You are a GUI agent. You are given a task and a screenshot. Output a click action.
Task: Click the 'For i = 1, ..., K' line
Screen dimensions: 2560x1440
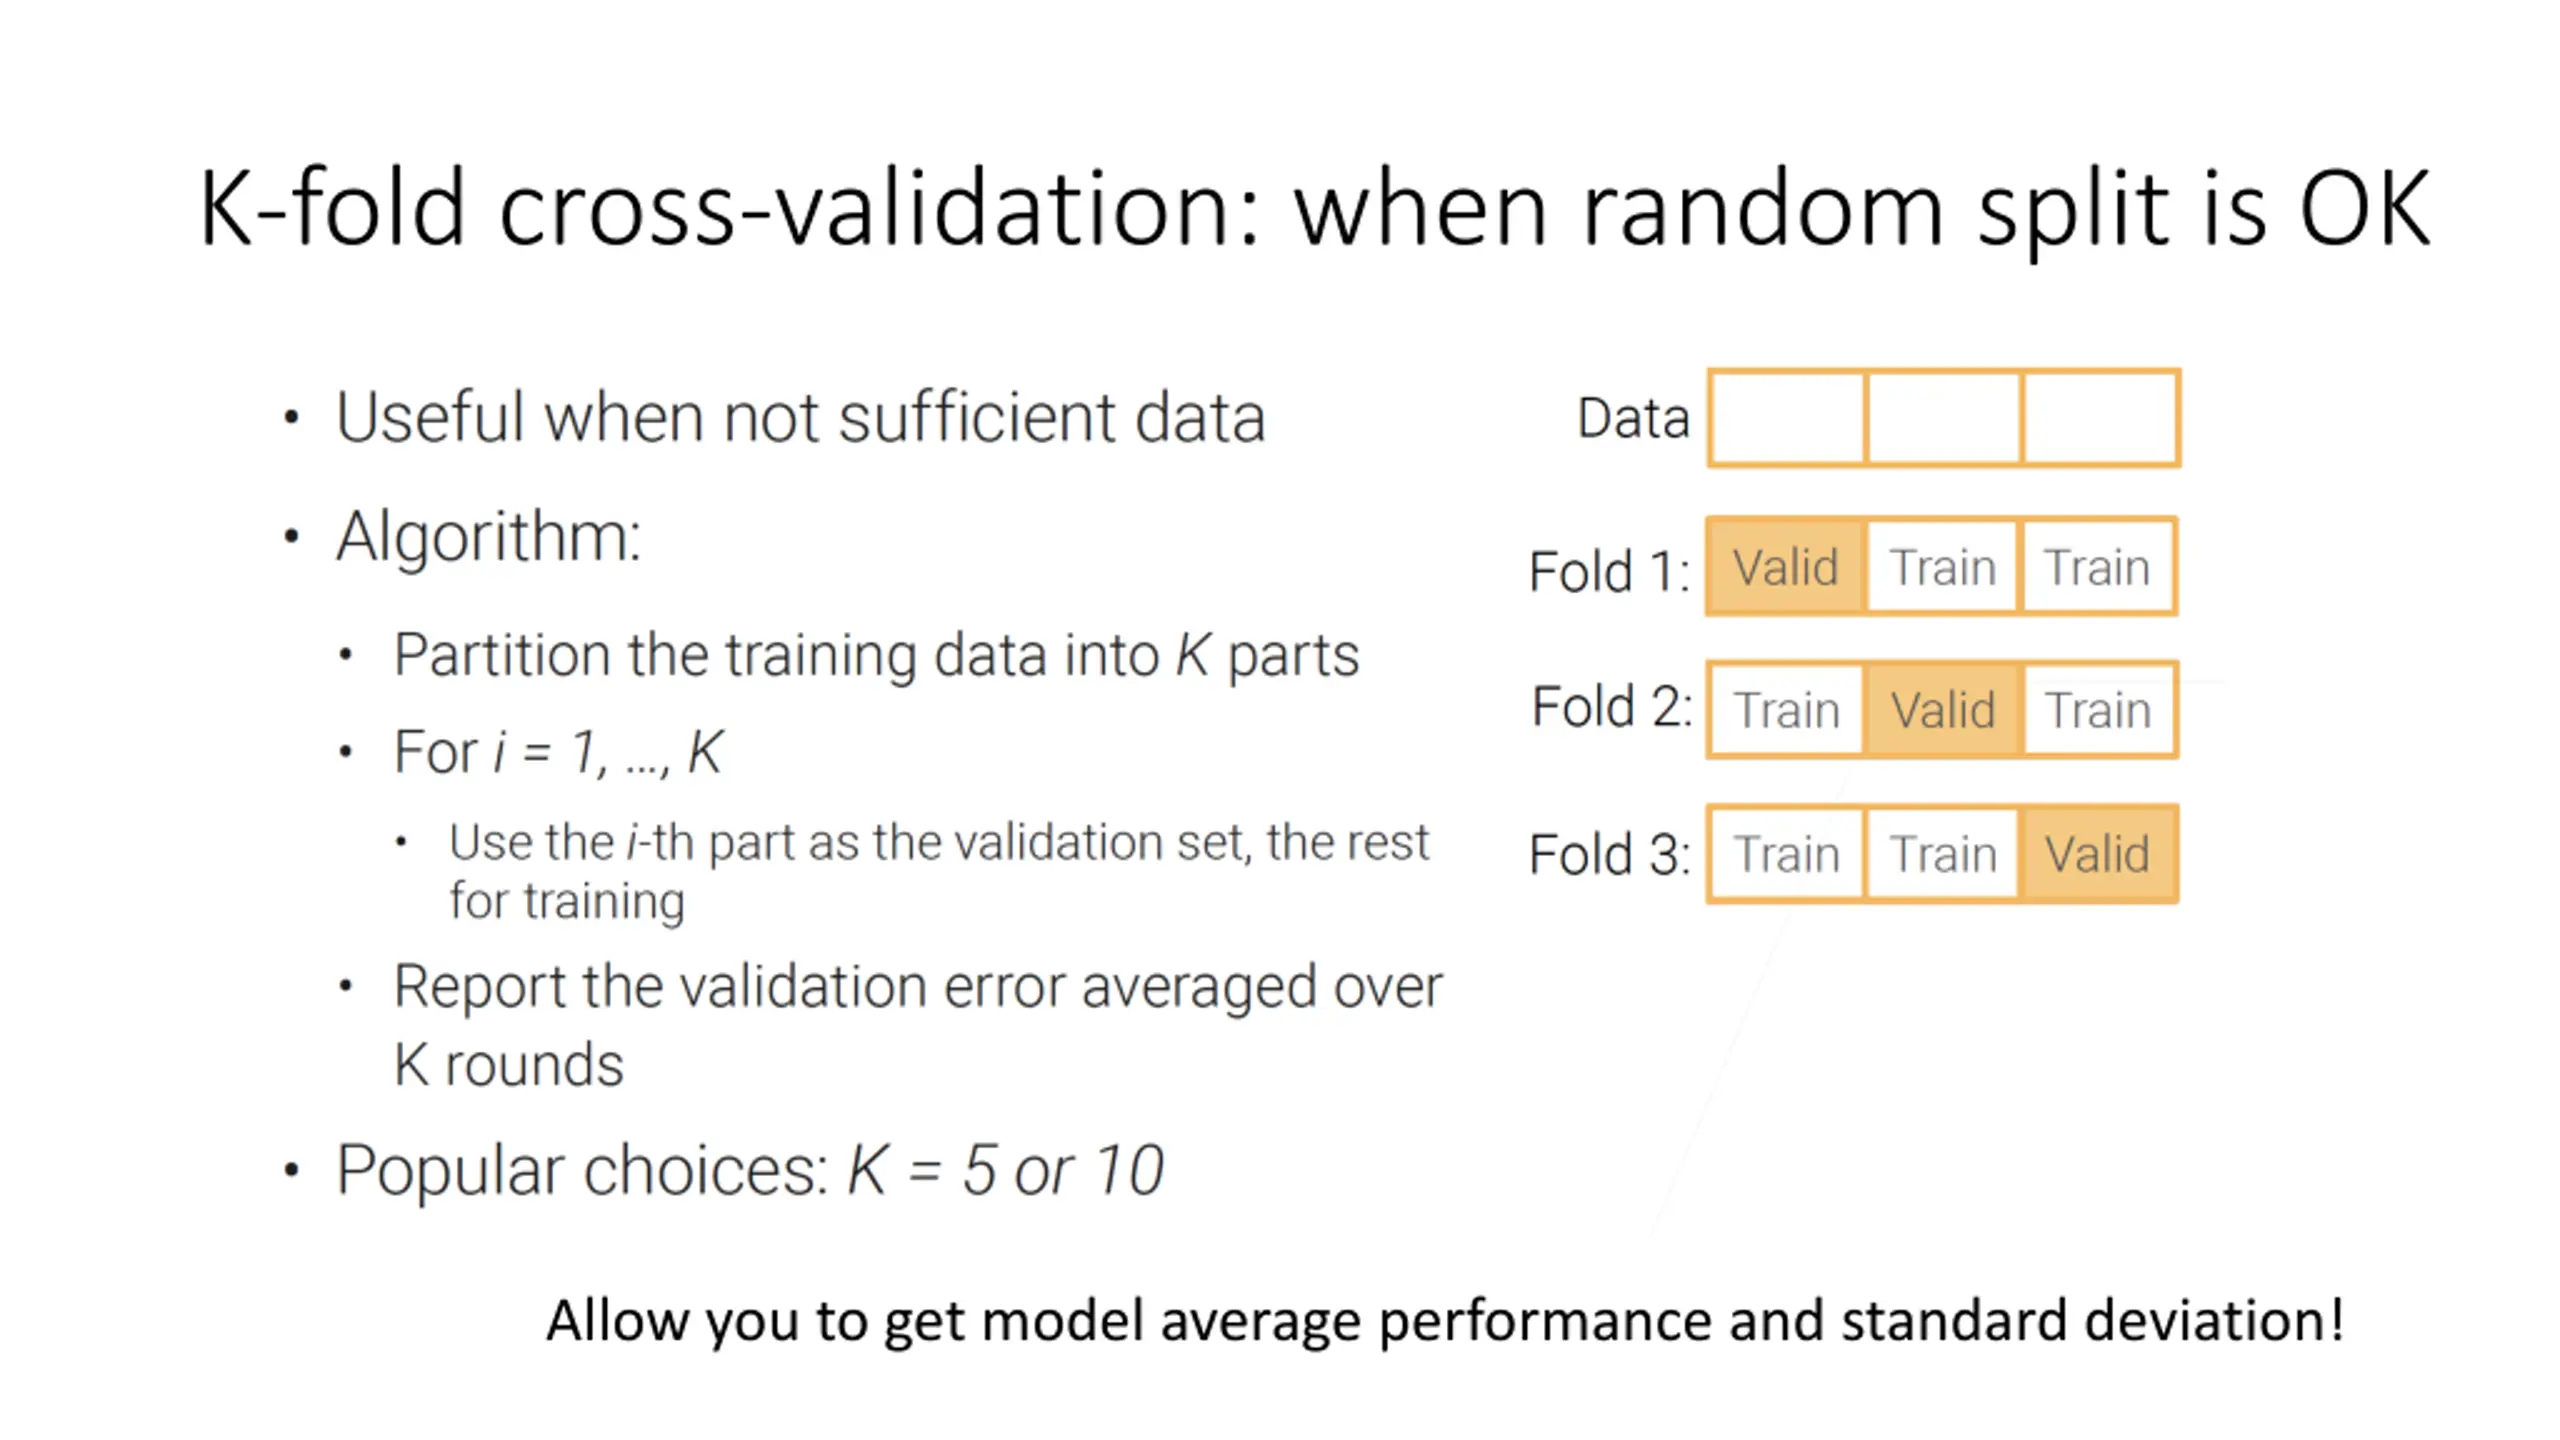pyautogui.click(x=557, y=752)
